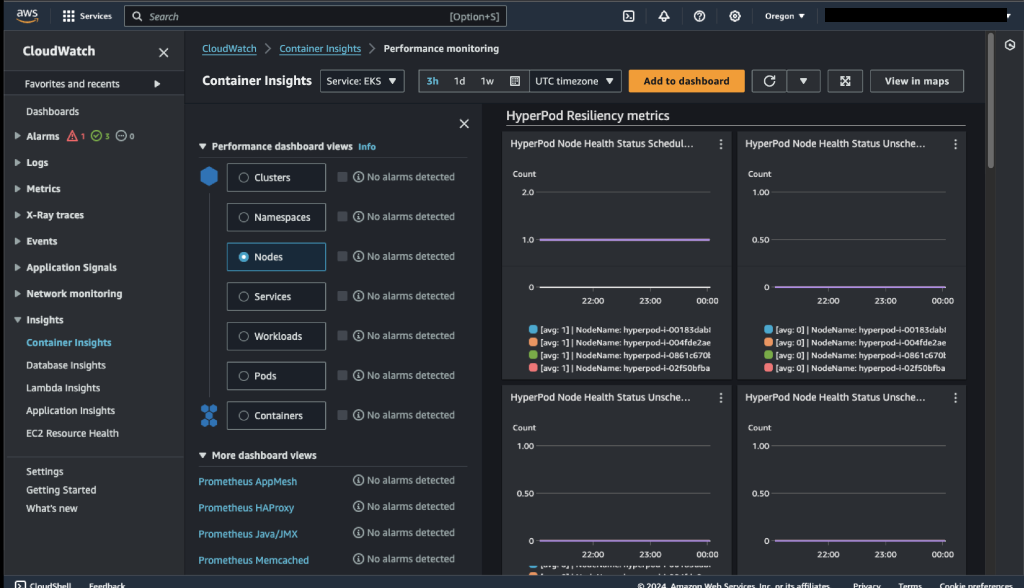Image resolution: width=1024 pixels, height=588 pixels.
Task: Click the Add to dashboard button
Action: (686, 81)
